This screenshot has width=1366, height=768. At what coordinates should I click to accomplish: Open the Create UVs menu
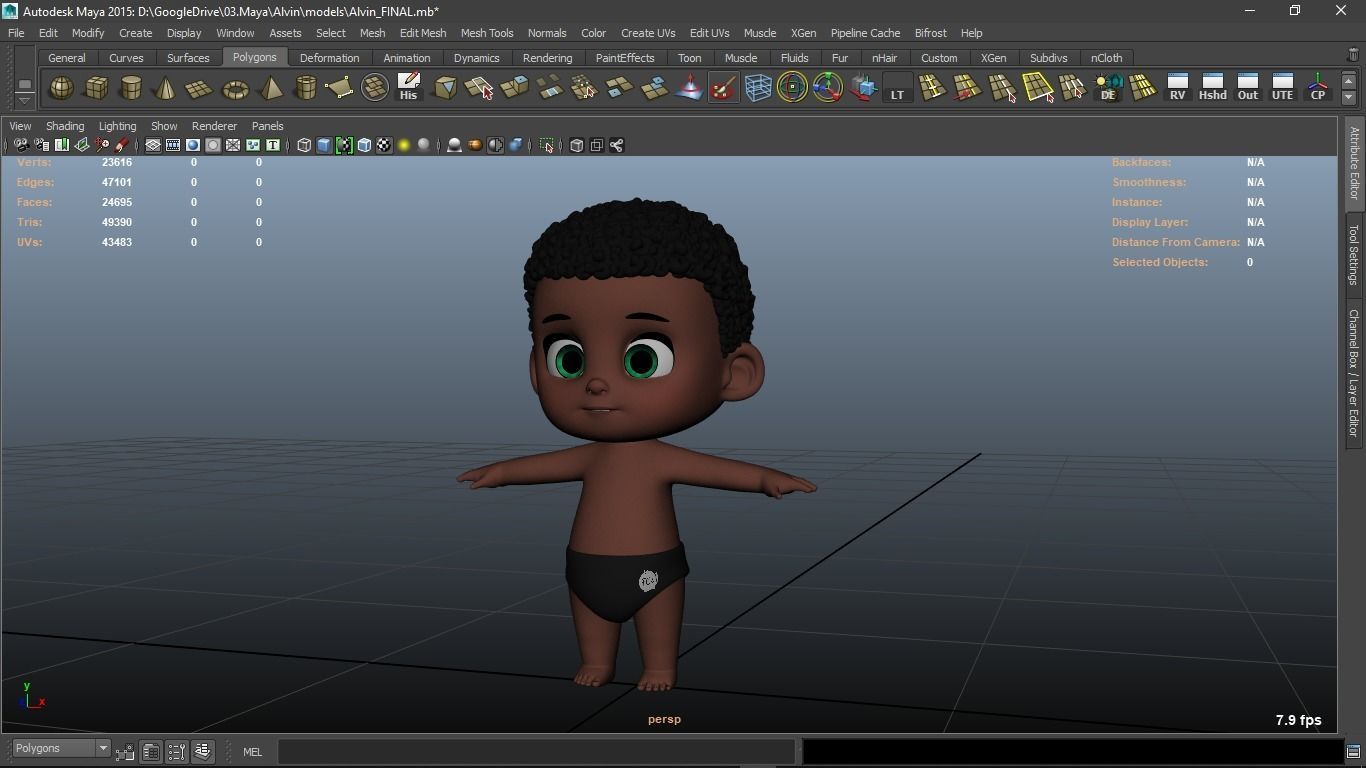648,33
